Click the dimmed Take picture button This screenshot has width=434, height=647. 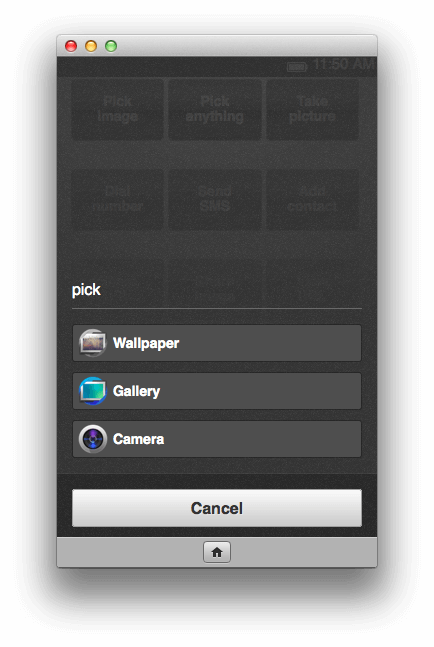[312, 109]
